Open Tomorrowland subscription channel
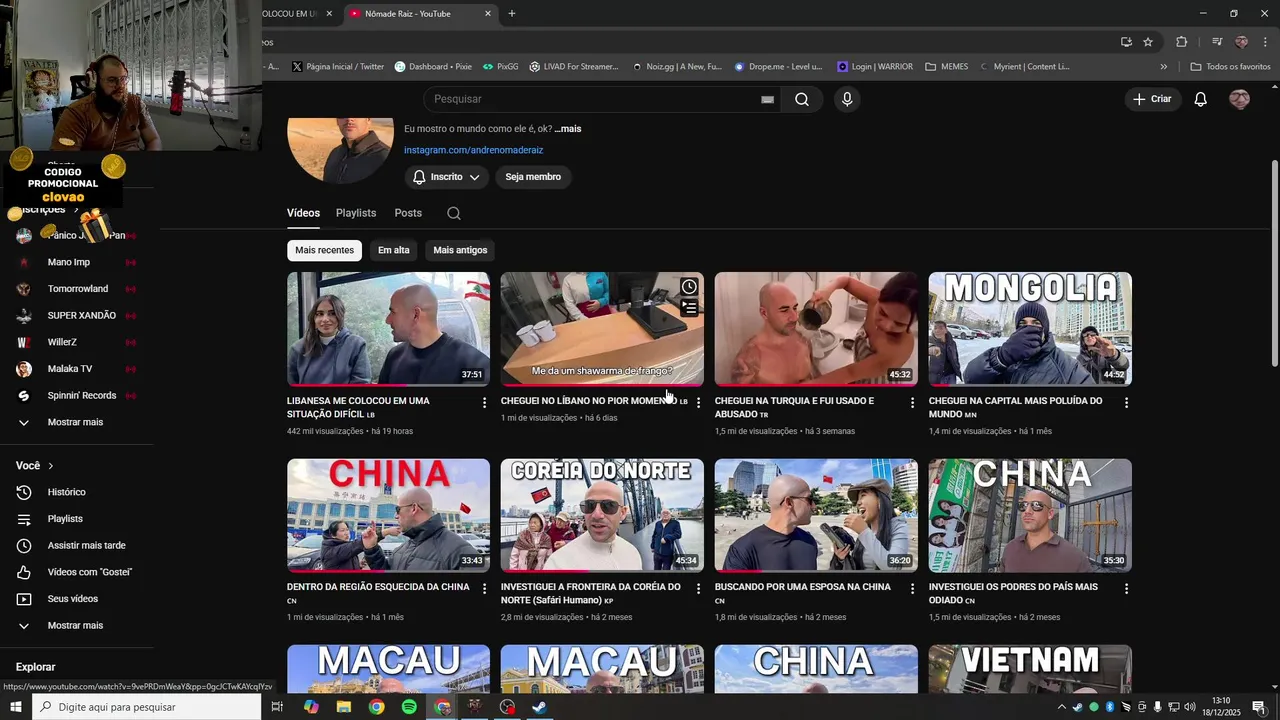 (78, 289)
